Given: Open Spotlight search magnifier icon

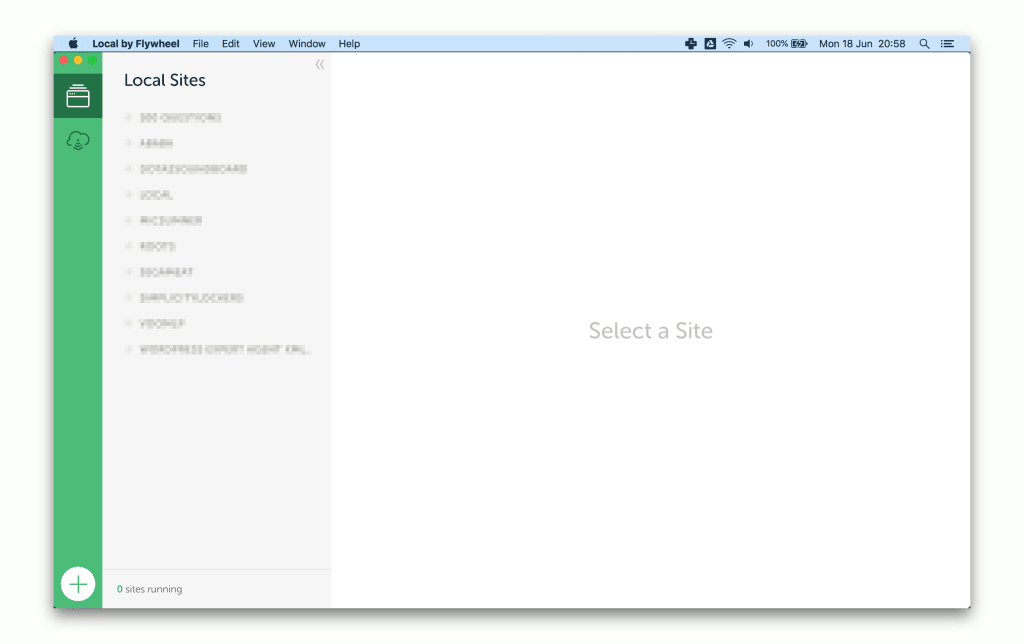Looking at the screenshot, I should tap(924, 44).
